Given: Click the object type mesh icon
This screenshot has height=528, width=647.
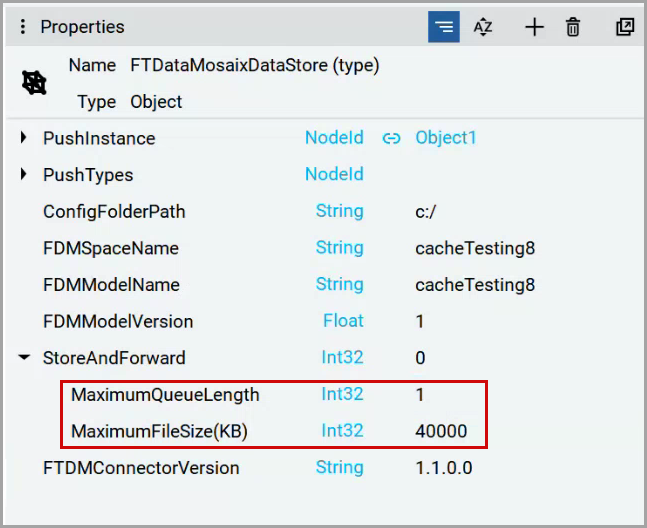Looking at the screenshot, I should tap(34, 83).
